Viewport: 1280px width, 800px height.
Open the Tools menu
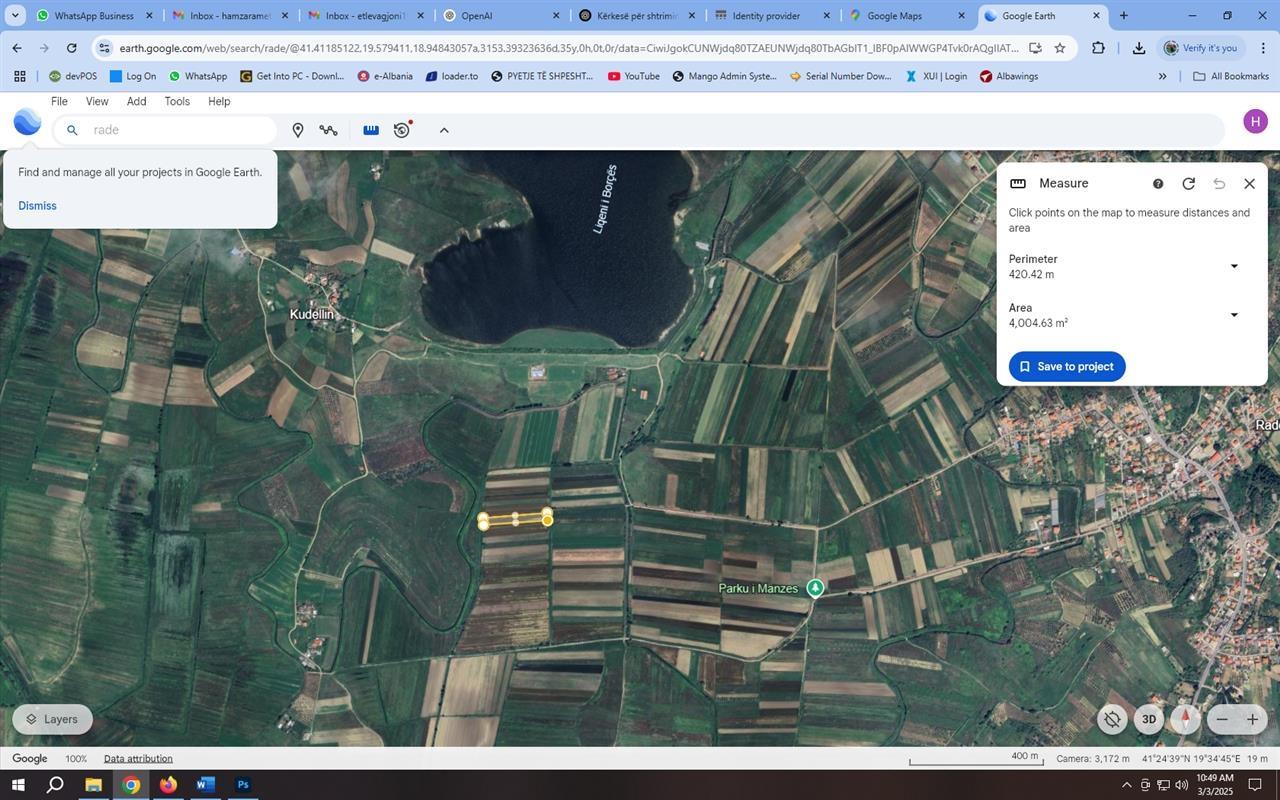pos(177,101)
